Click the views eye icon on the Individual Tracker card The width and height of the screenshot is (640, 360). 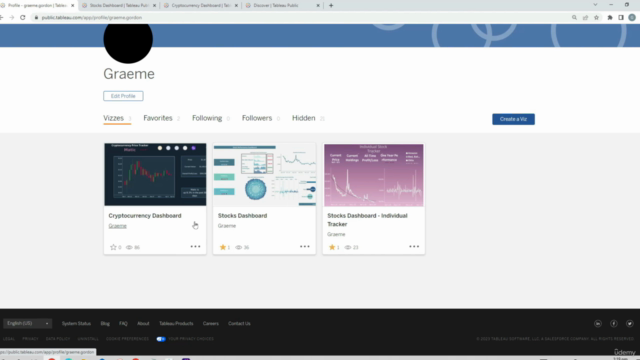(x=348, y=247)
